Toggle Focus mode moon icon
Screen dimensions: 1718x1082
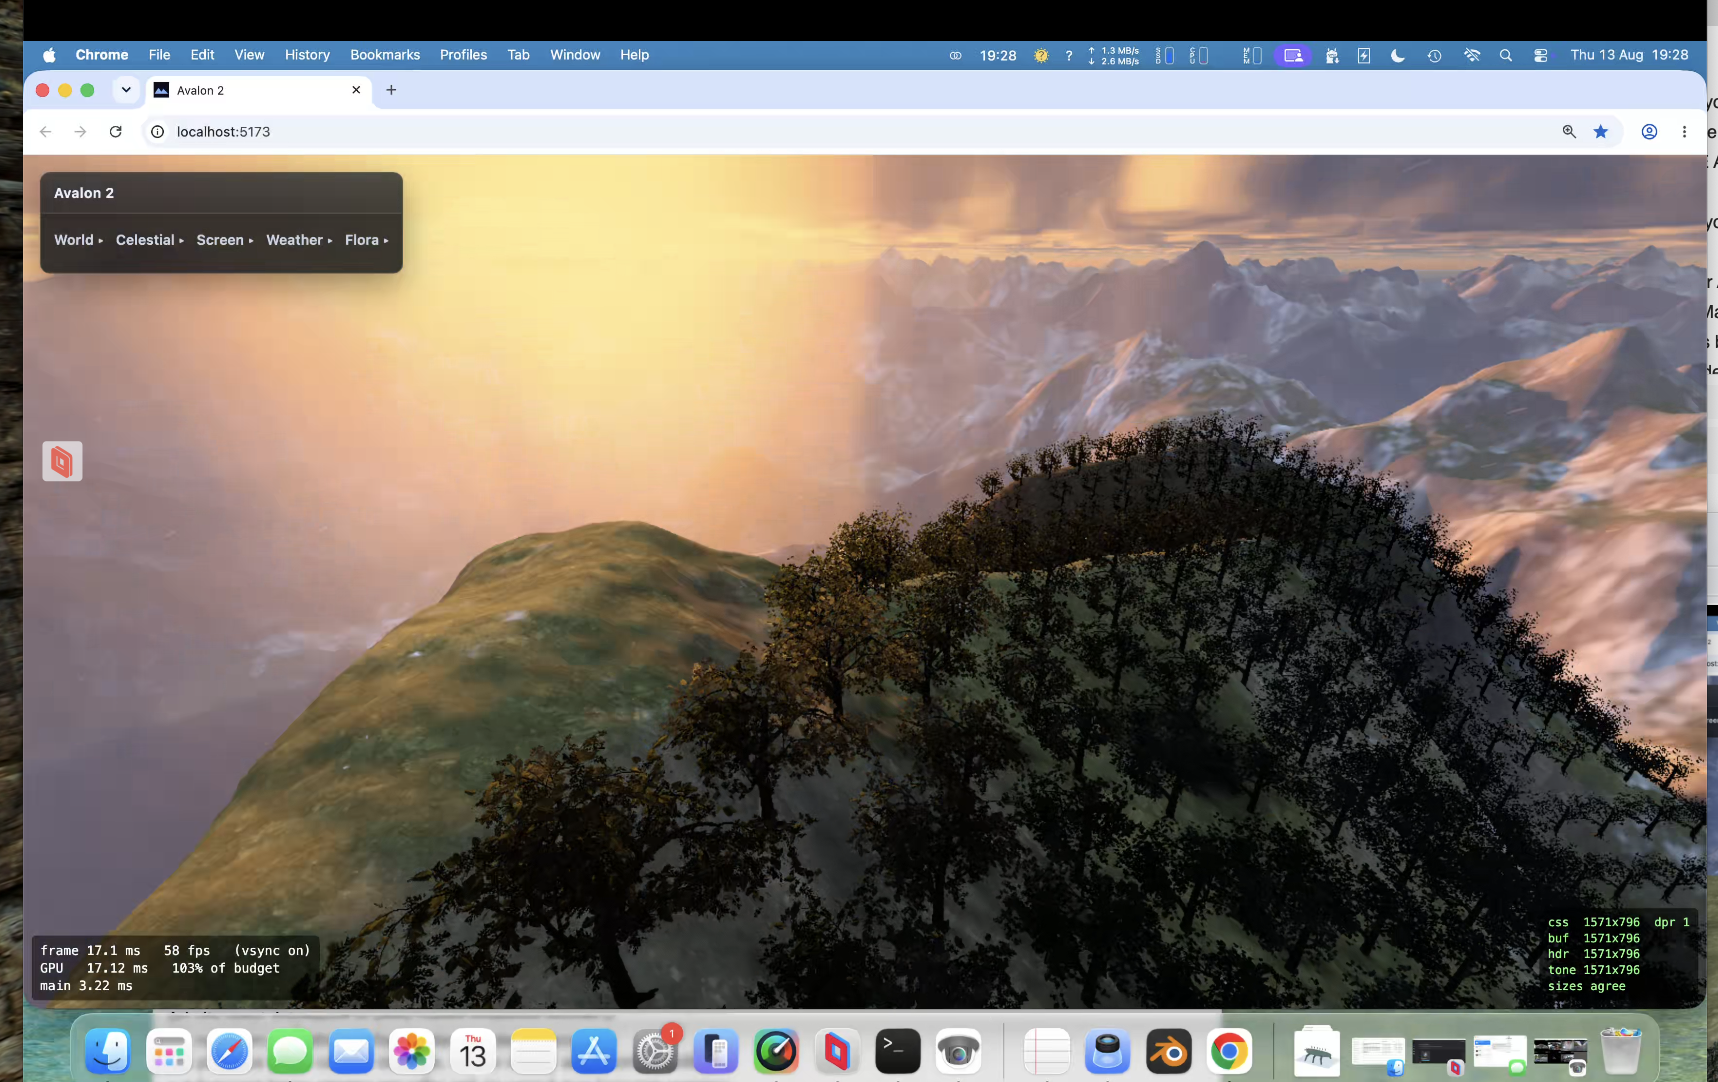[1398, 55]
